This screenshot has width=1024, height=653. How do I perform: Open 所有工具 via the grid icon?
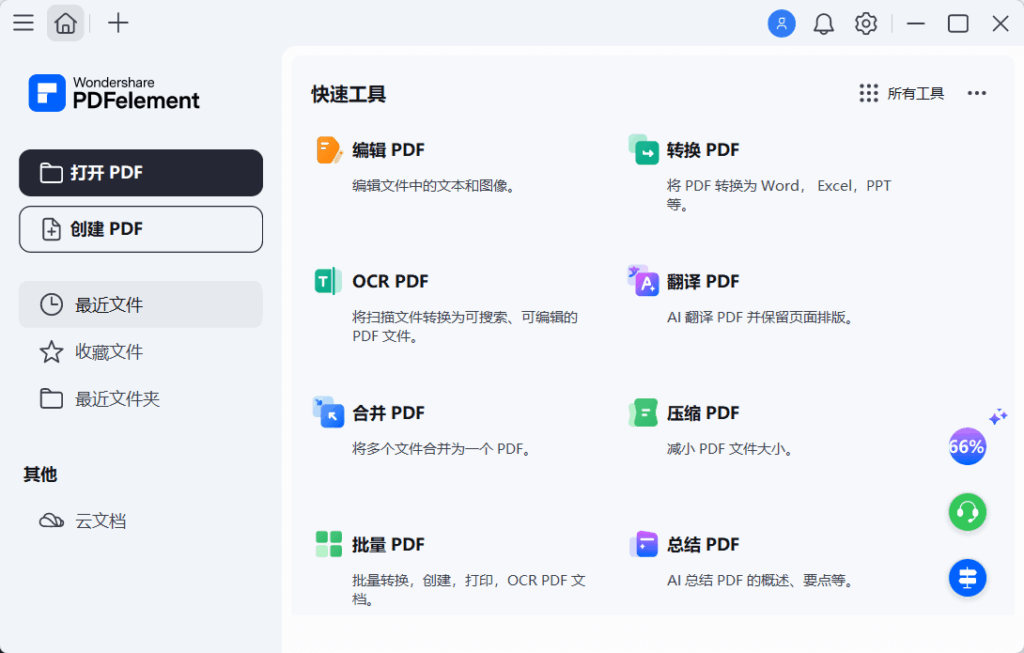(868, 93)
